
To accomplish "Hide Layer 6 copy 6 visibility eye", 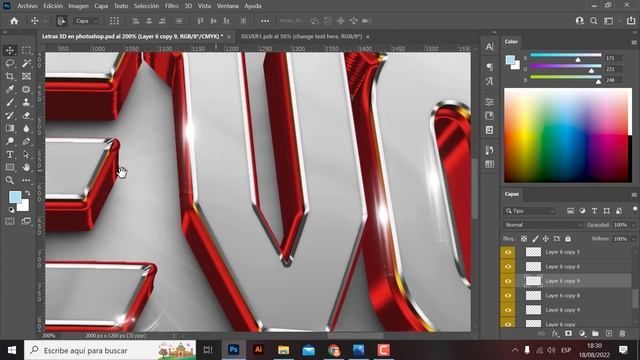I will point(508,267).
